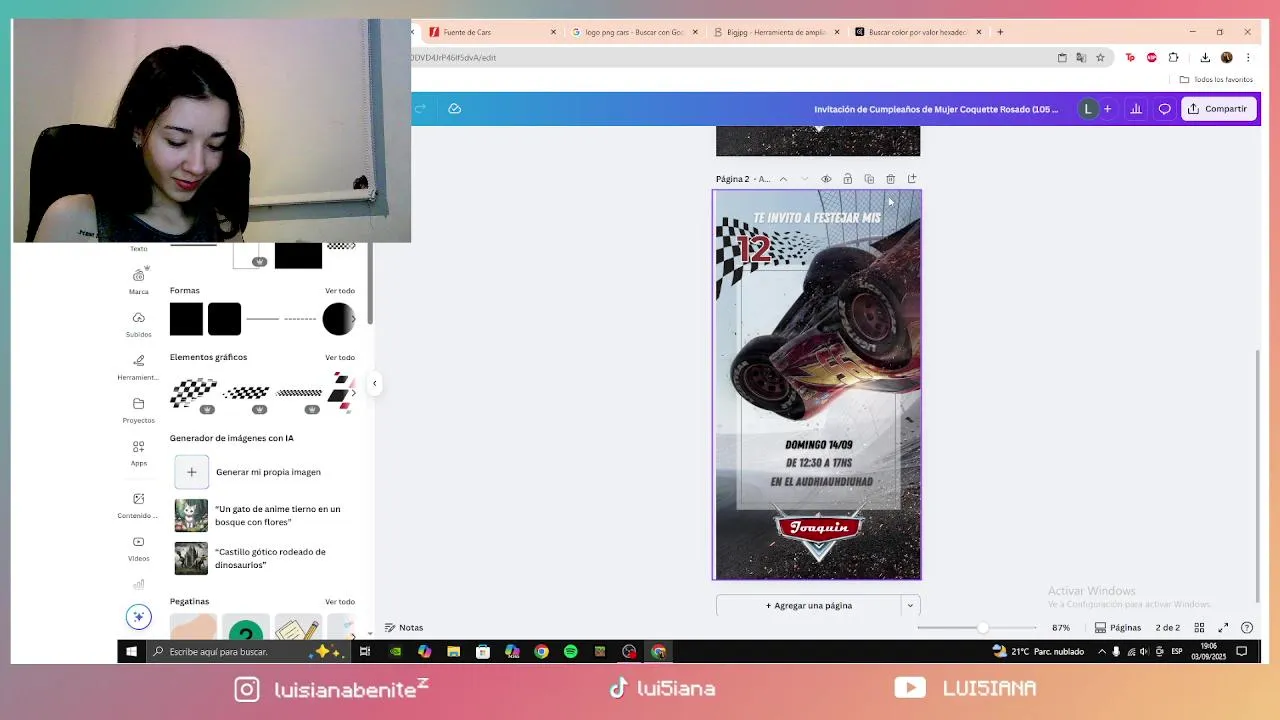The image size is (1280, 720).
Task: Click the taskbar search box
Action: point(246,652)
